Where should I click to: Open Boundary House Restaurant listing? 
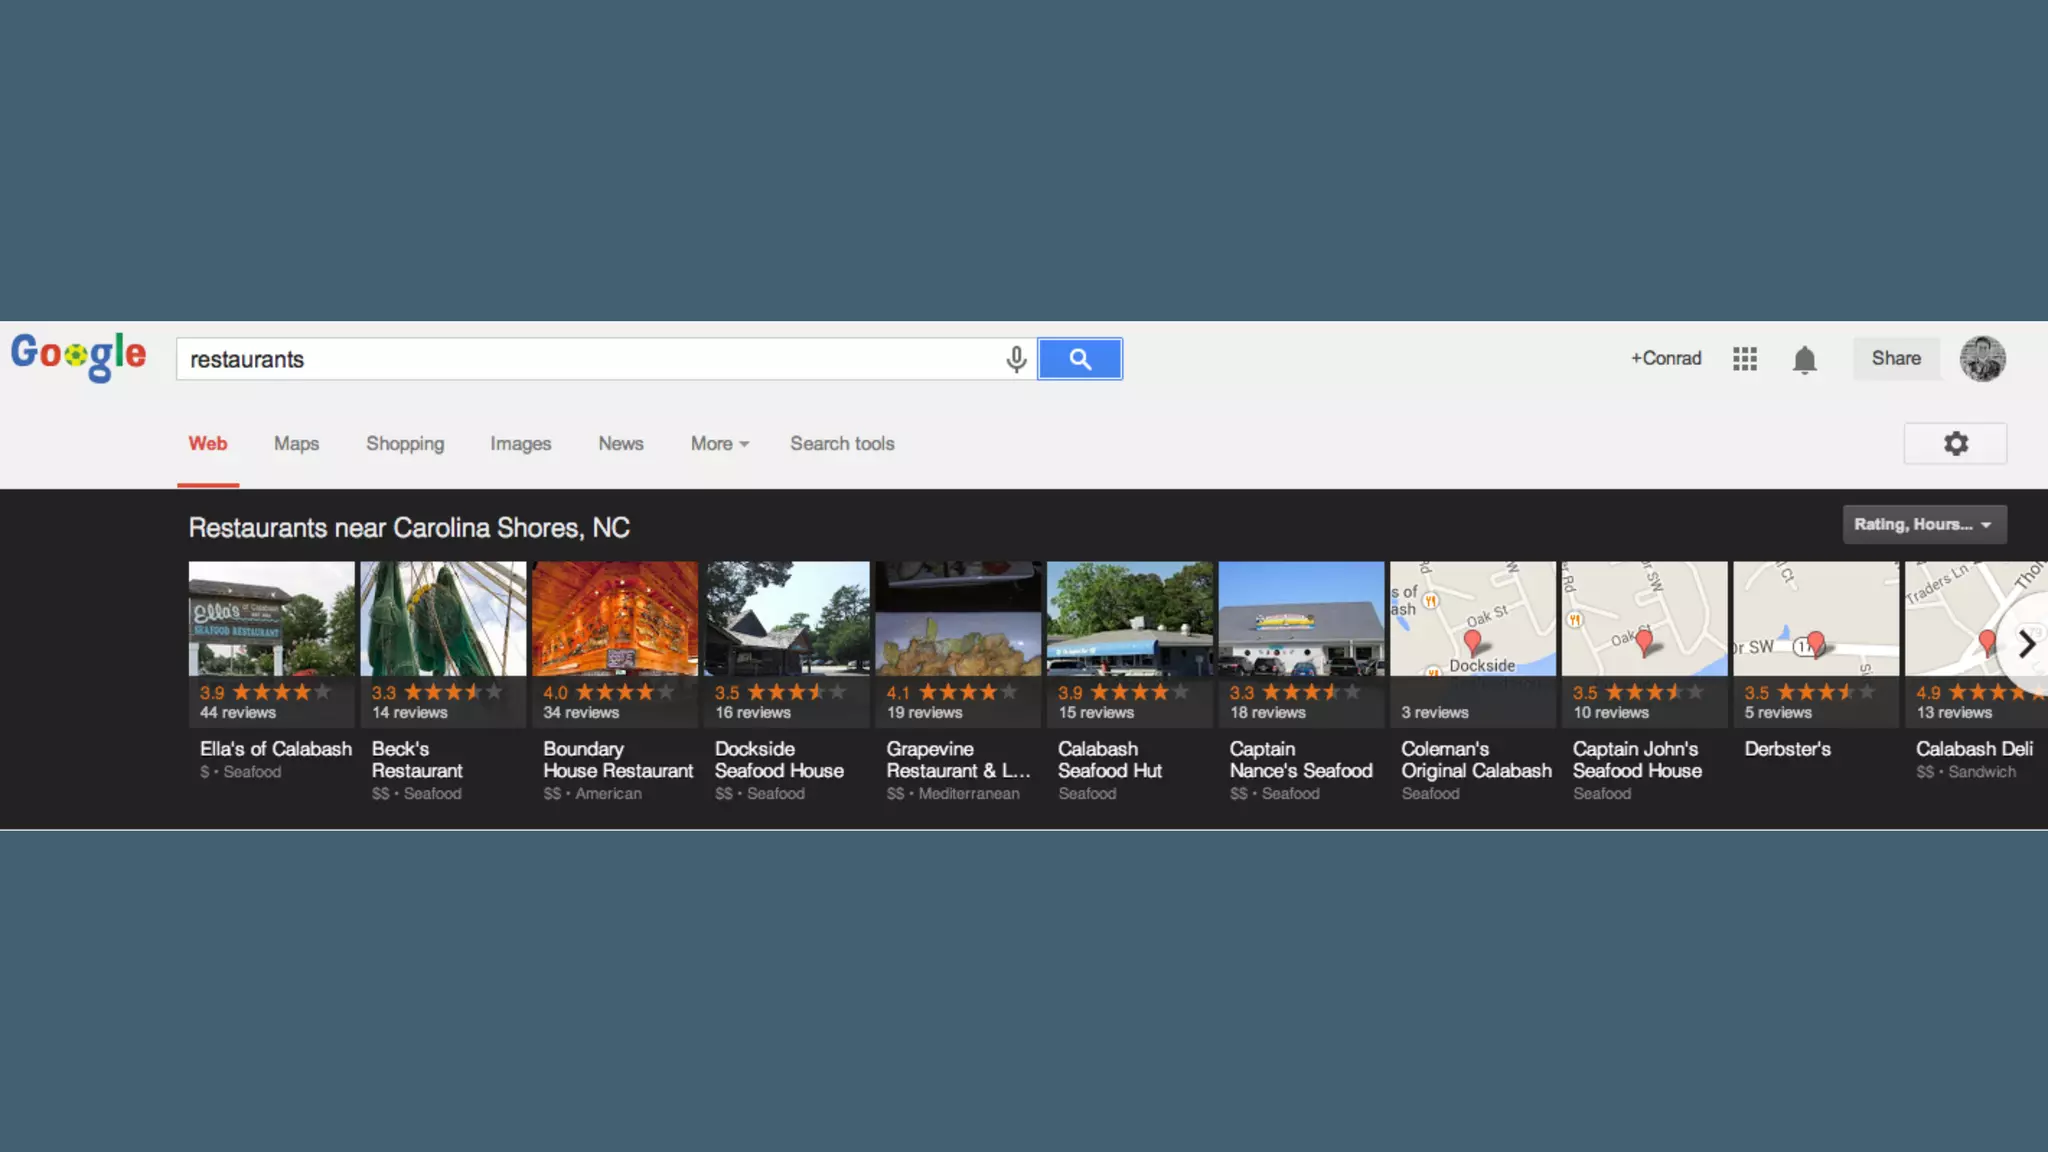coord(617,760)
